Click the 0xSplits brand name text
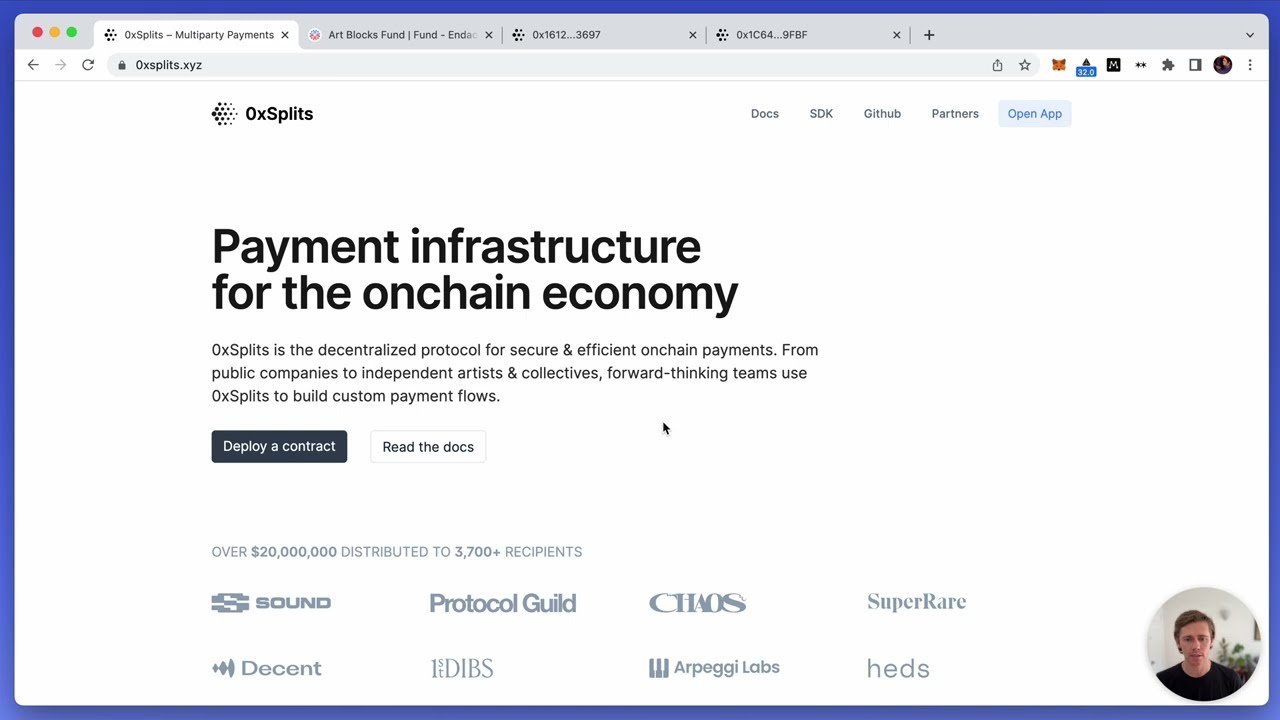1280x720 pixels. pos(279,114)
